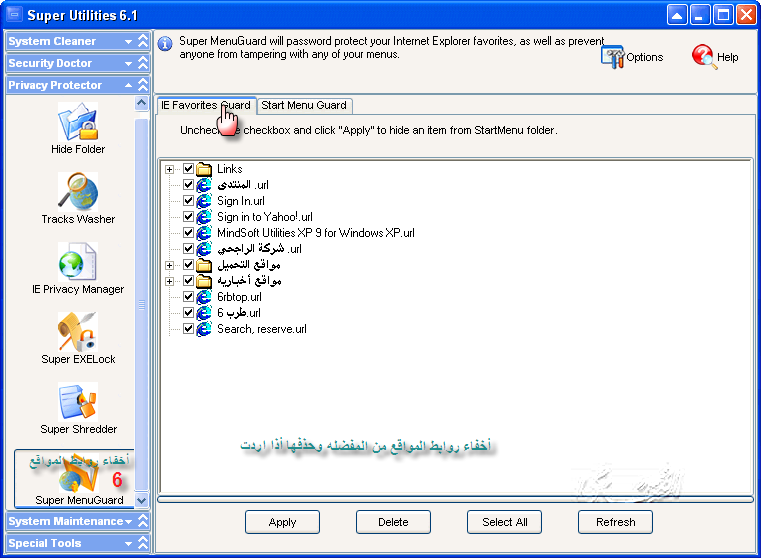761x558 pixels.
Task: Expand Special Tools with double chevron
Action: [143, 543]
